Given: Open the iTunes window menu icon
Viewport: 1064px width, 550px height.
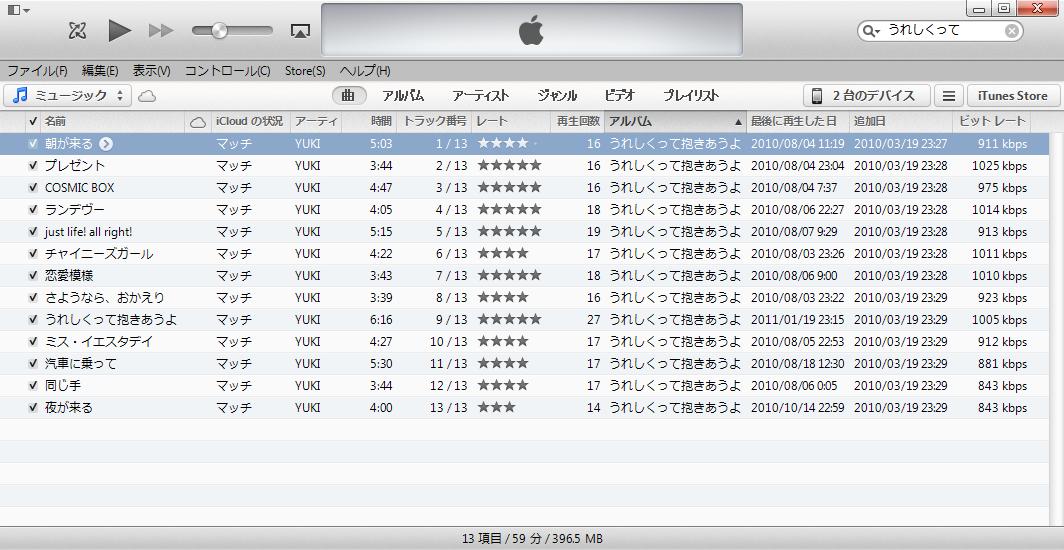Looking at the screenshot, I should coord(18,9).
